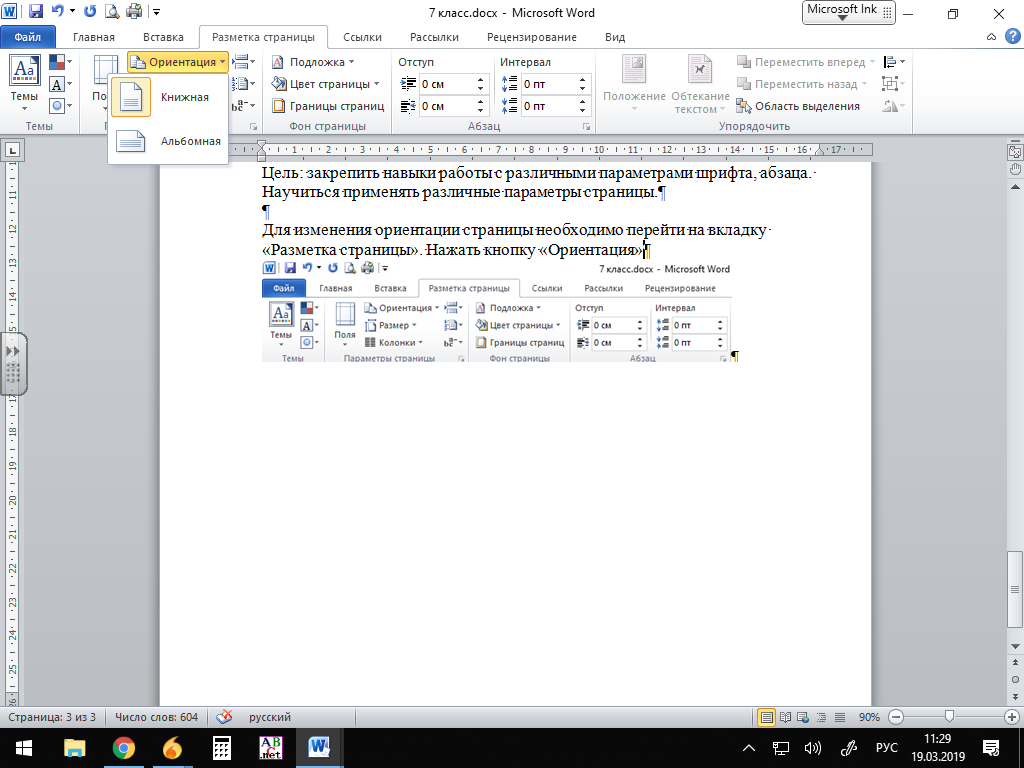
Task: Click the zoom out minus button
Action: point(895,717)
